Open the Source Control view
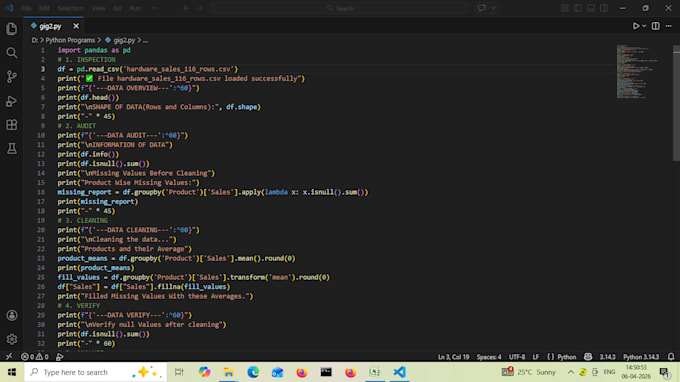Viewport: 680px width, 382px height. coord(12,77)
